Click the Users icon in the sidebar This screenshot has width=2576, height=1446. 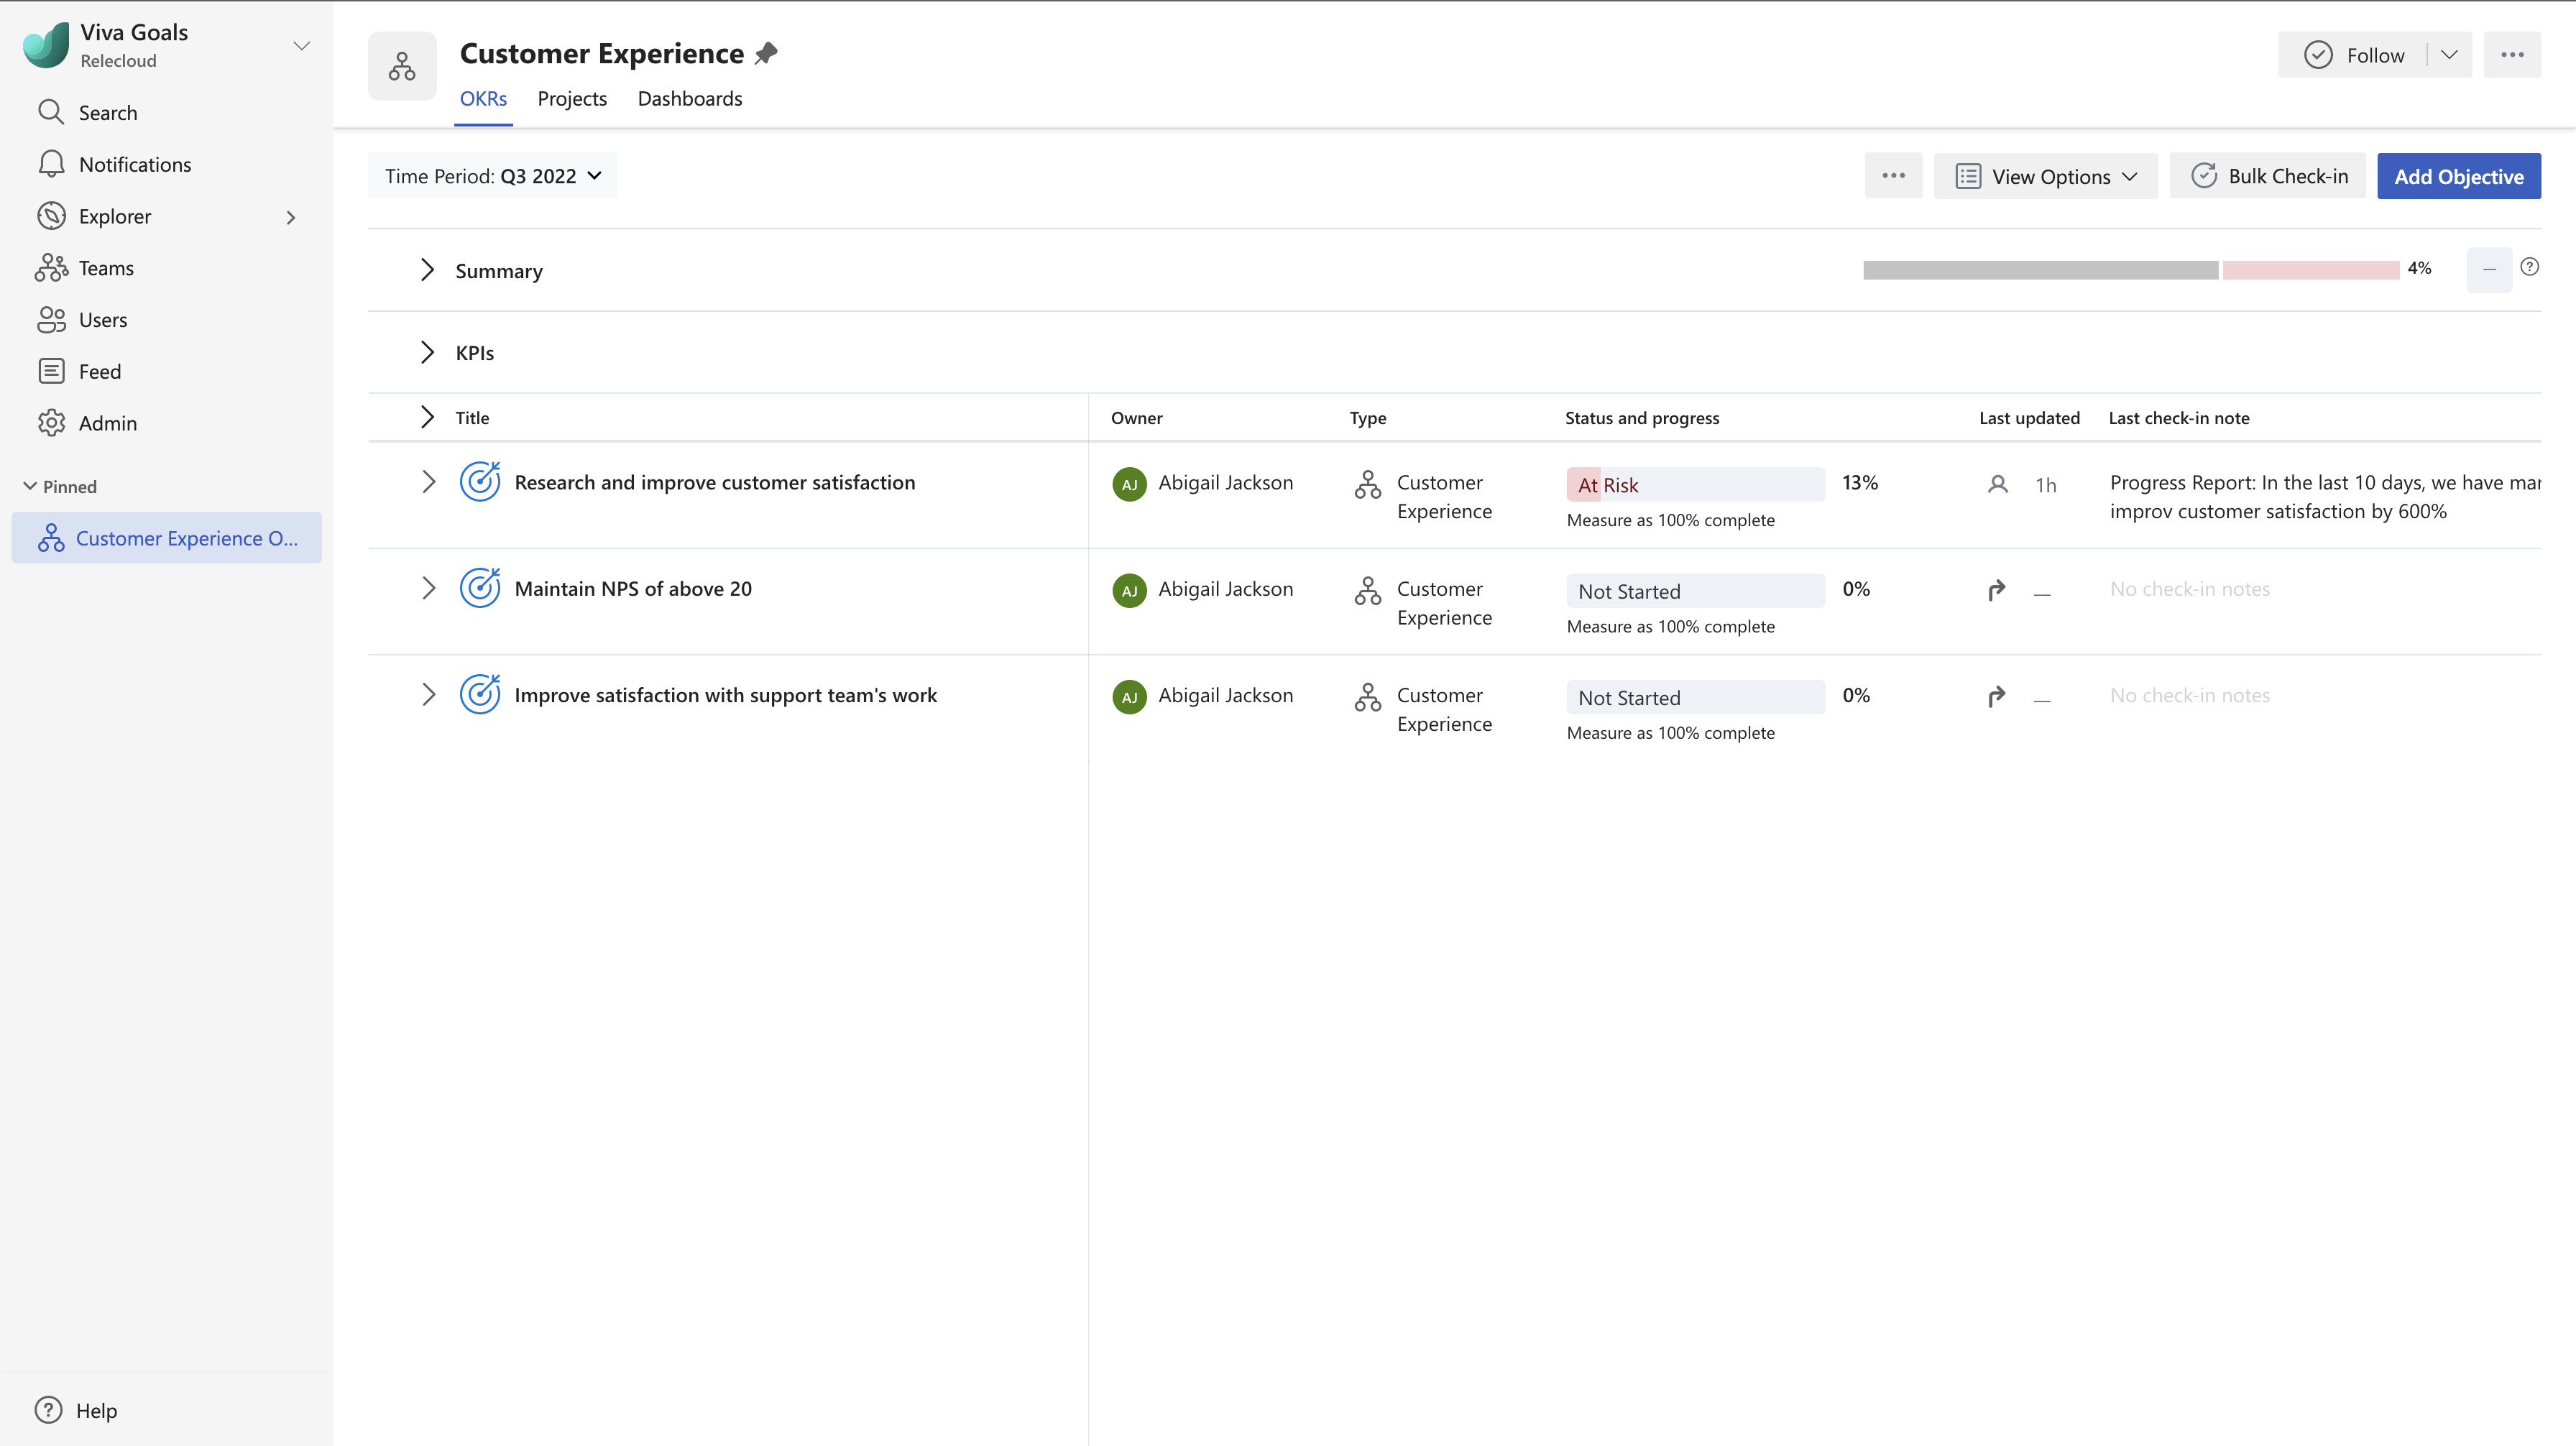pos(51,320)
